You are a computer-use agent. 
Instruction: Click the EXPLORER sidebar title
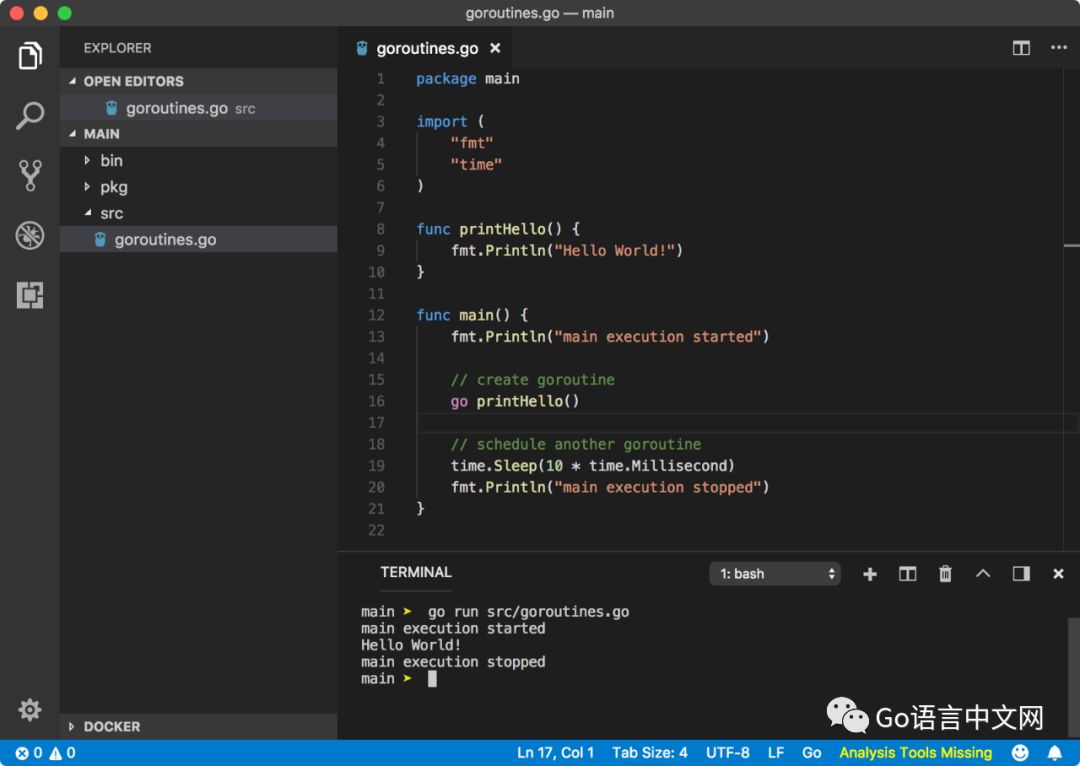point(117,48)
